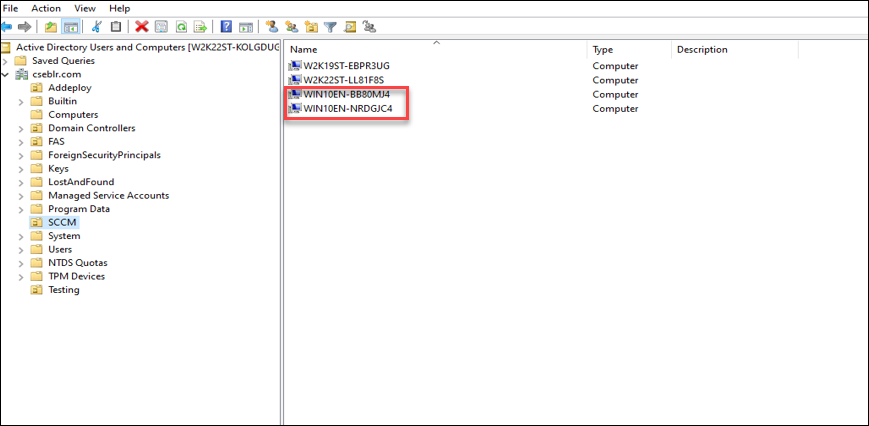Click the Paste clipboard icon
Image resolution: width=869 pixels, height=426 pixels.
115,27
